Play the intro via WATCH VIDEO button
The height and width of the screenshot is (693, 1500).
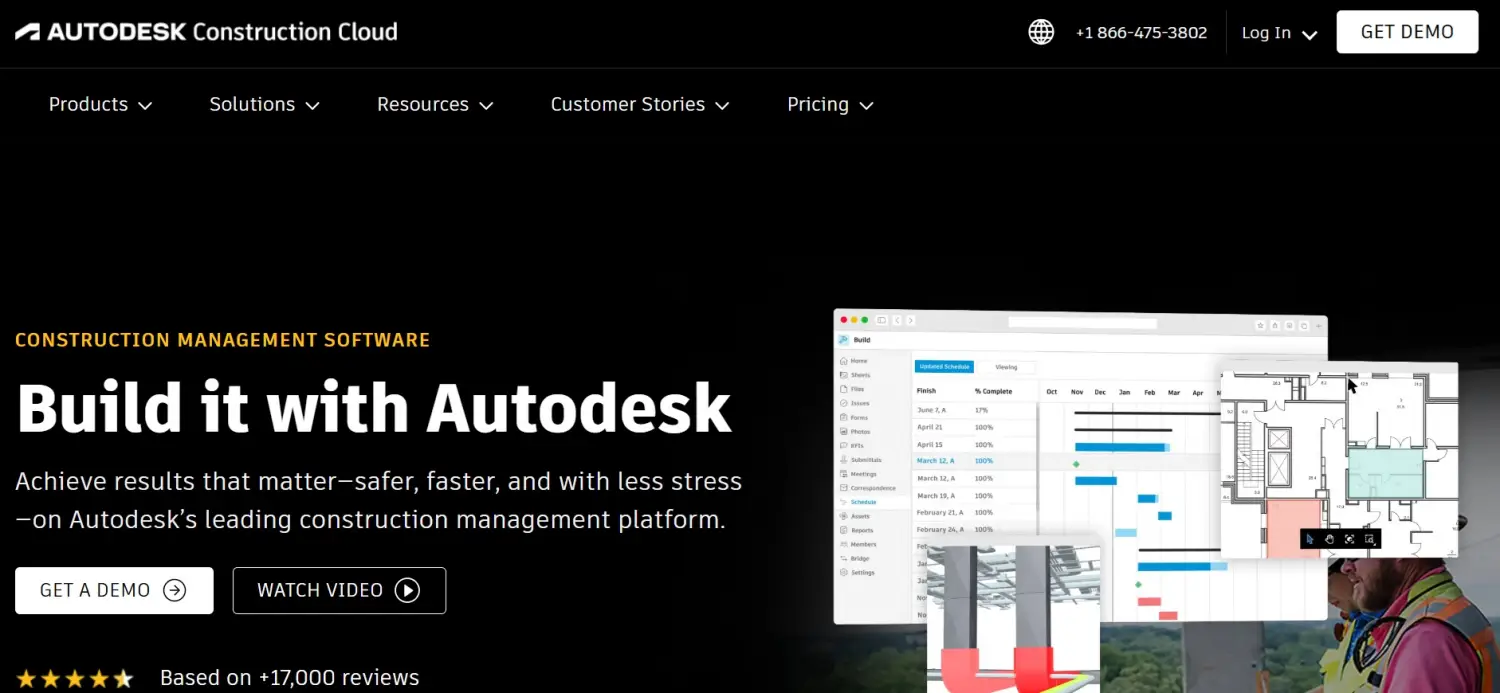point(339,590)
